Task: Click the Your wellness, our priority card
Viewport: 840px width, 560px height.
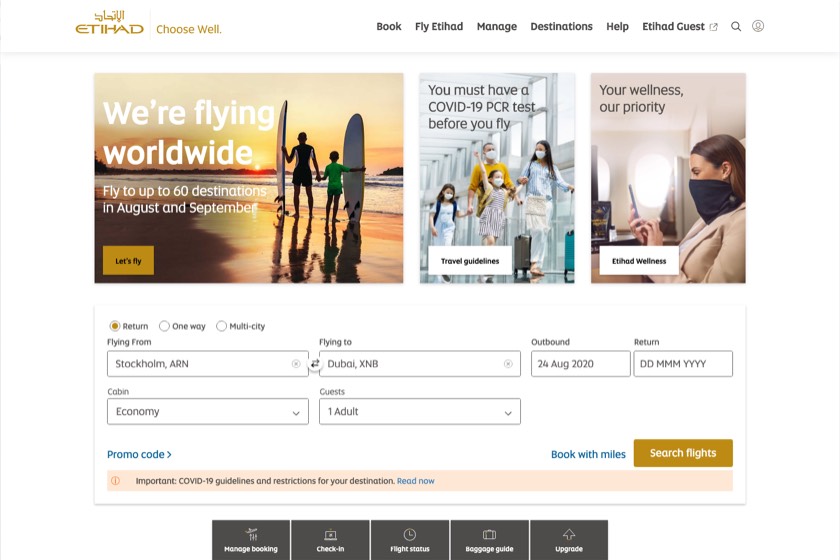Action: coord(668,178)
